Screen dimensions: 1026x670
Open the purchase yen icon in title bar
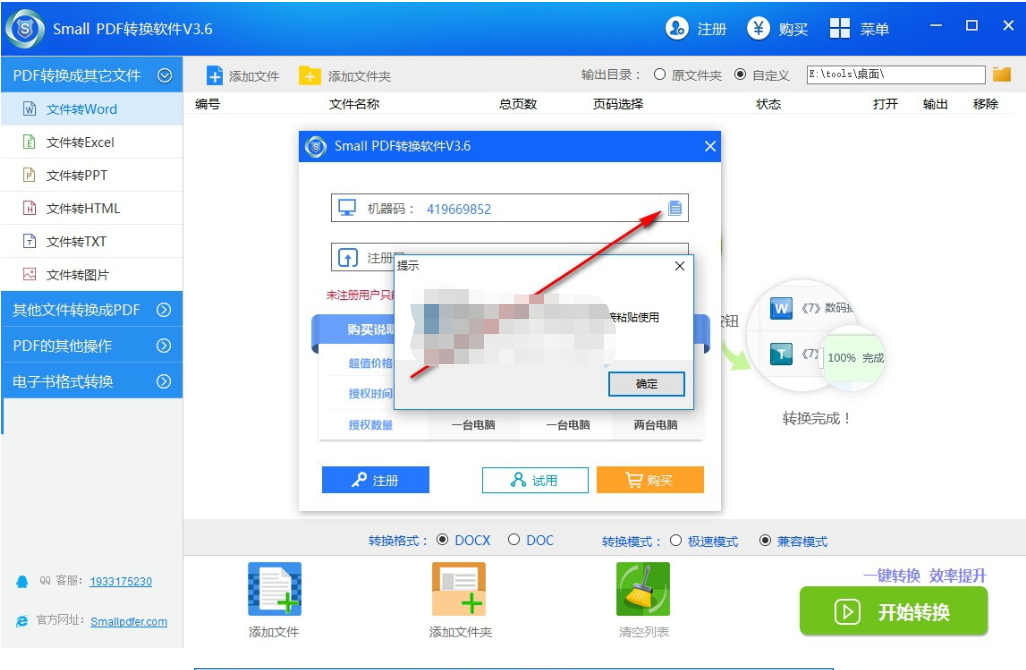tap(758, 28)
